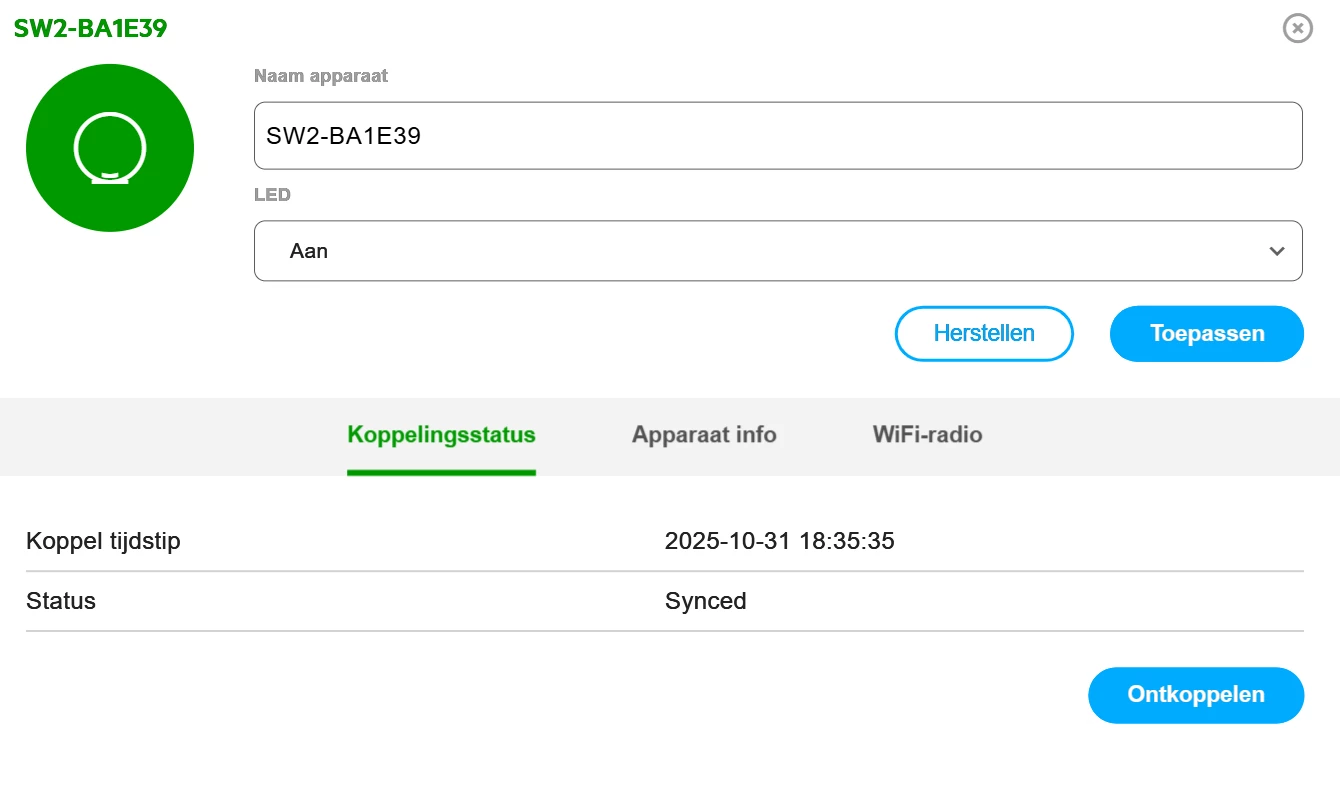Image resolution: width=1341 pixels, height=787 pixels.
Task: Open the LED dropdown showing Aan
Action: (x=777, y=251)
